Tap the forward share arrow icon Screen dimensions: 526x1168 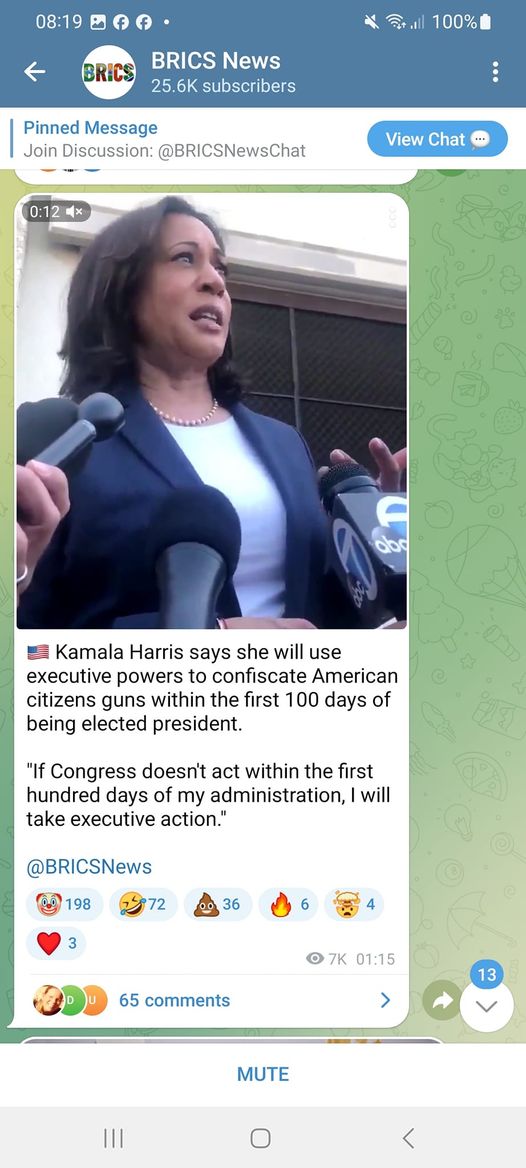[x=442, y=1002]
